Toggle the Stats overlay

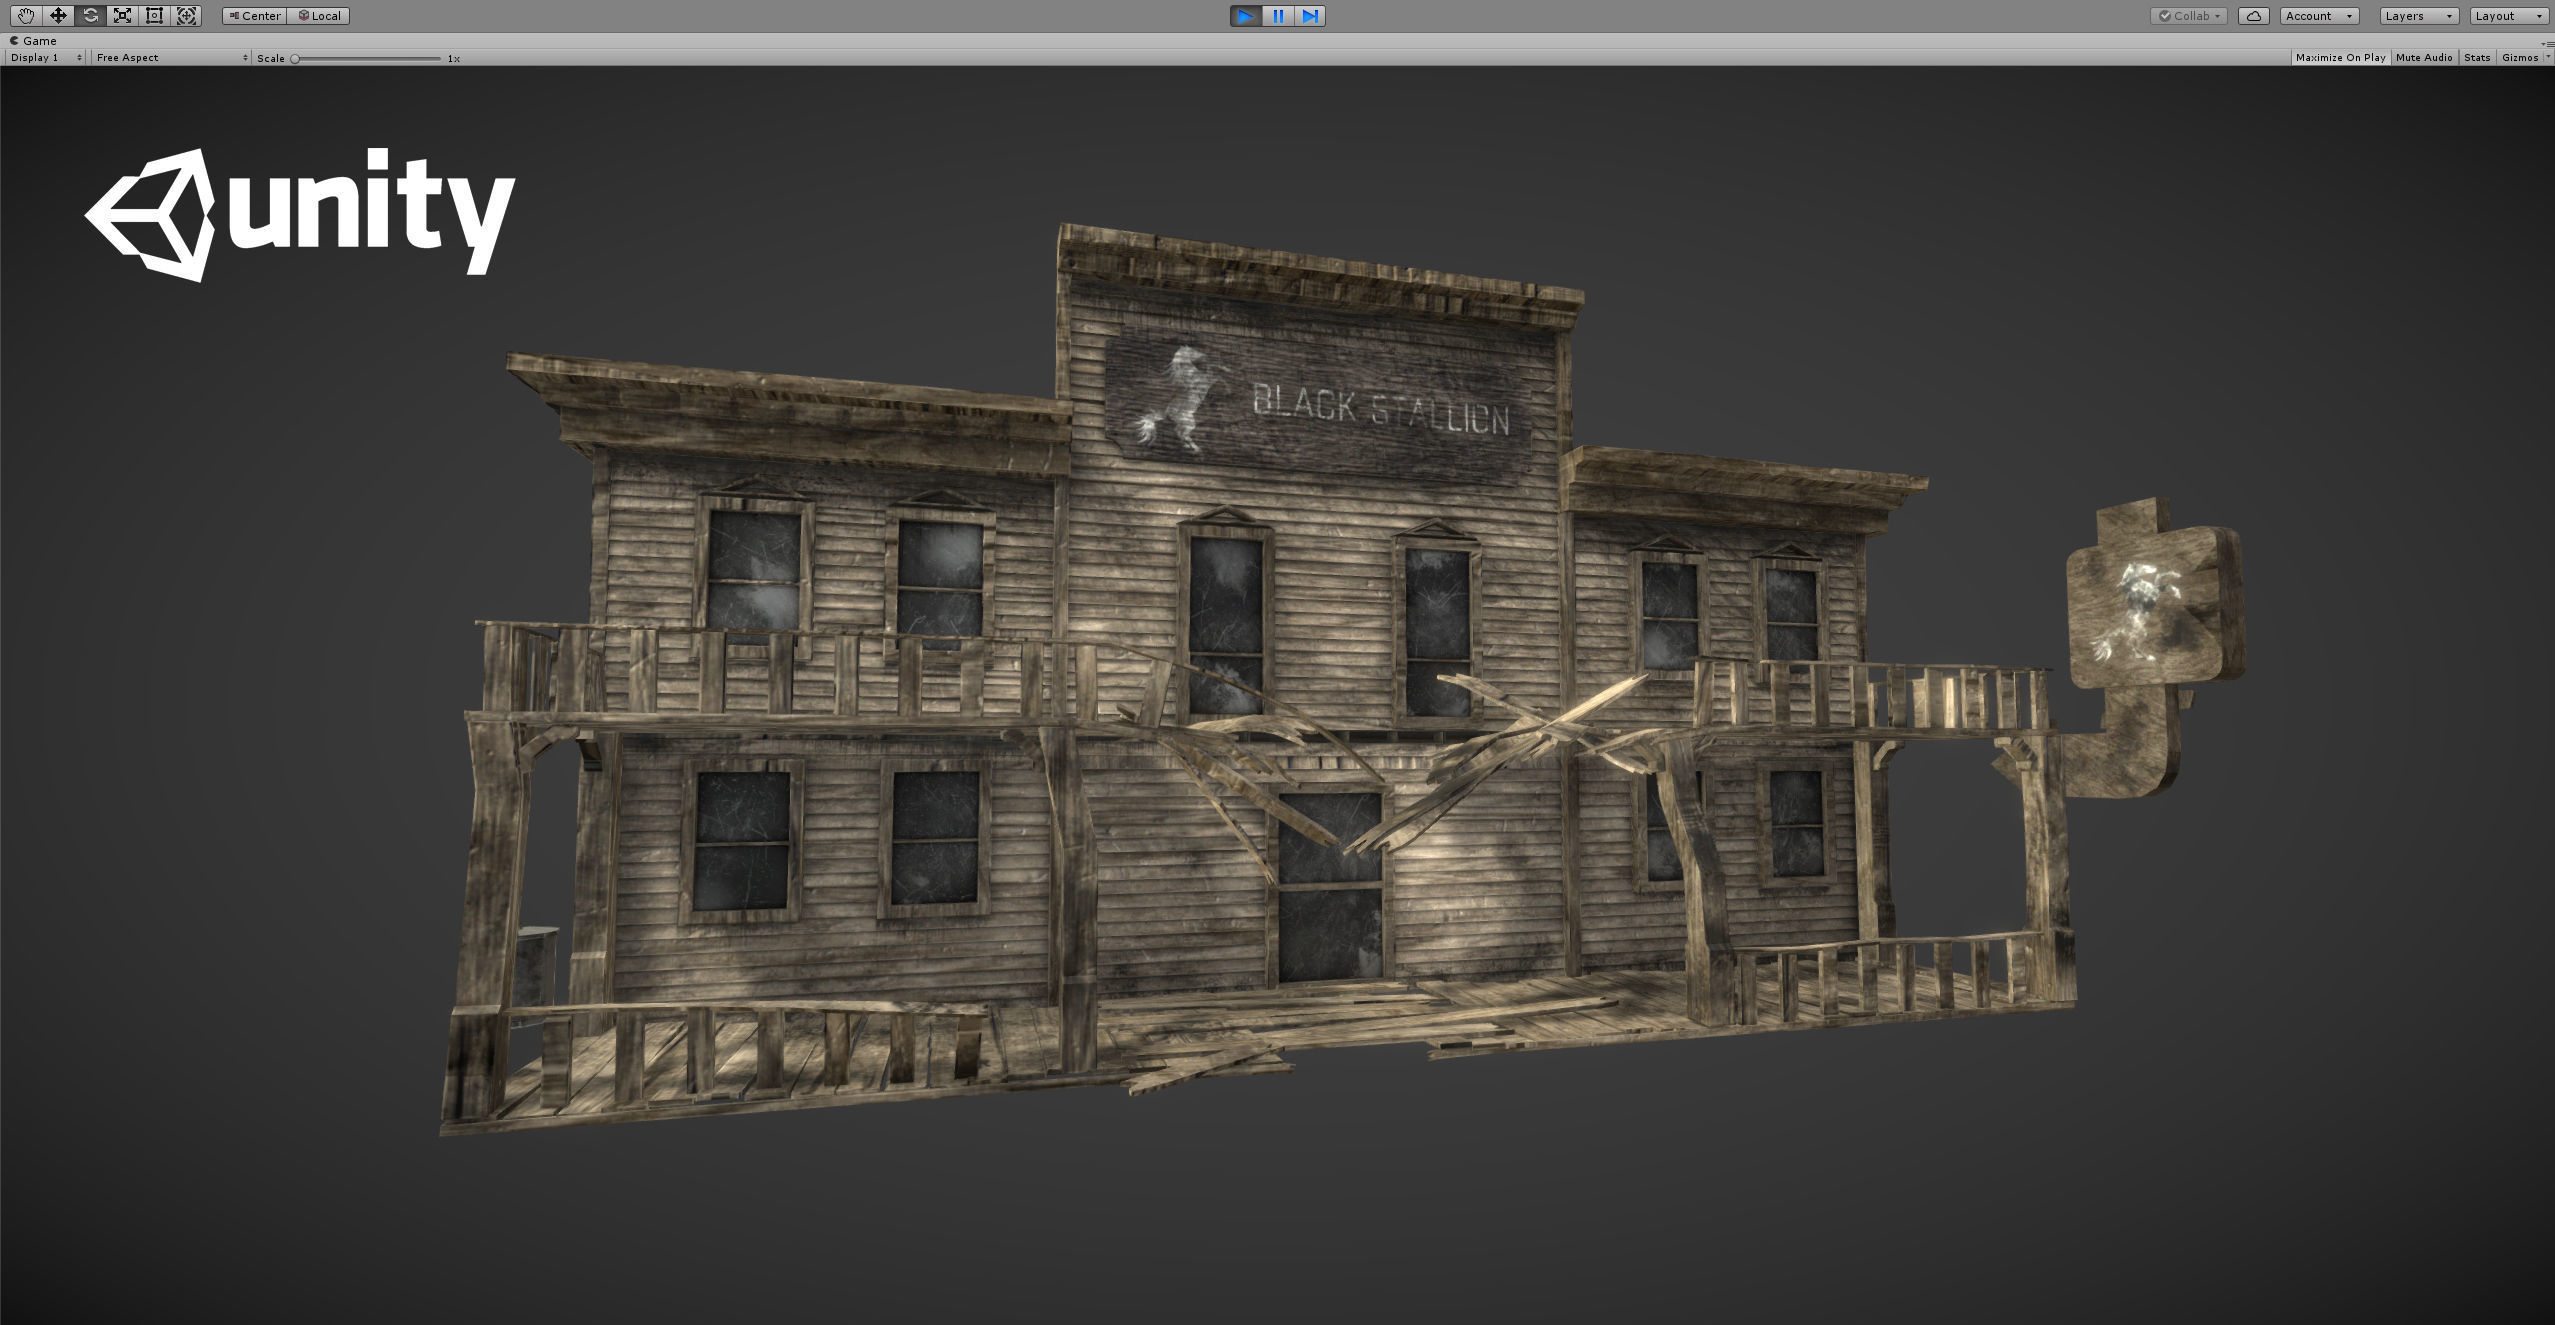(2477, 57)
